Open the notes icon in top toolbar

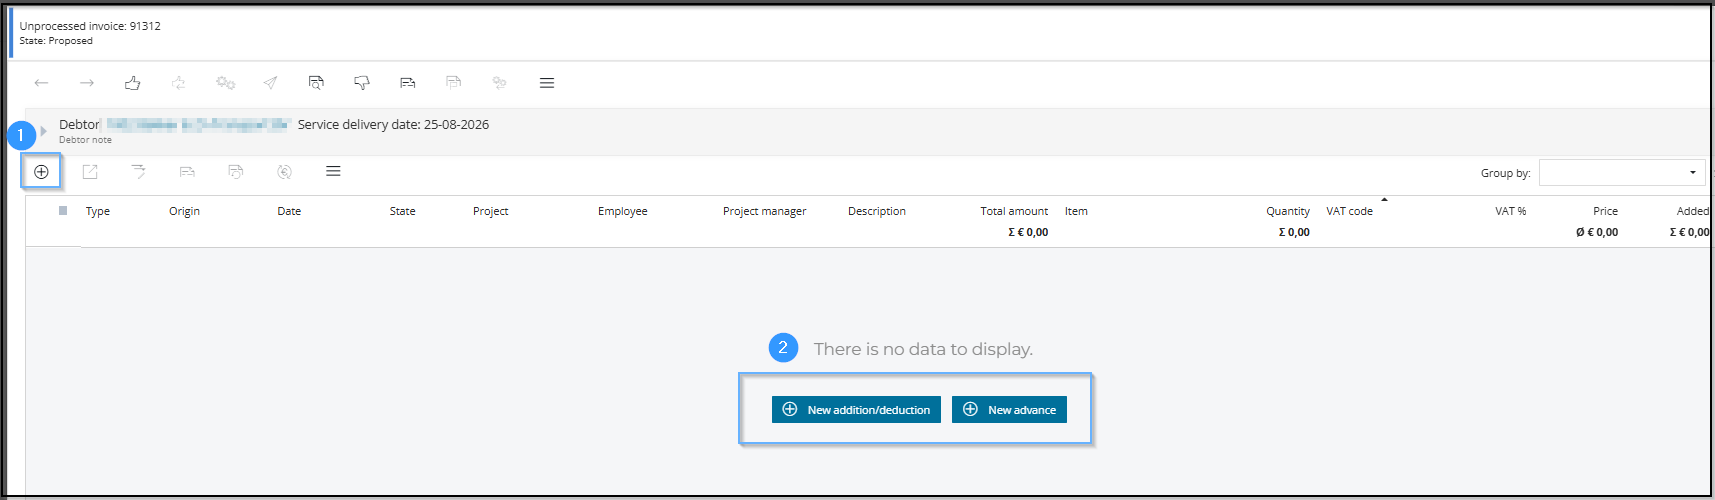click(408, 83)
